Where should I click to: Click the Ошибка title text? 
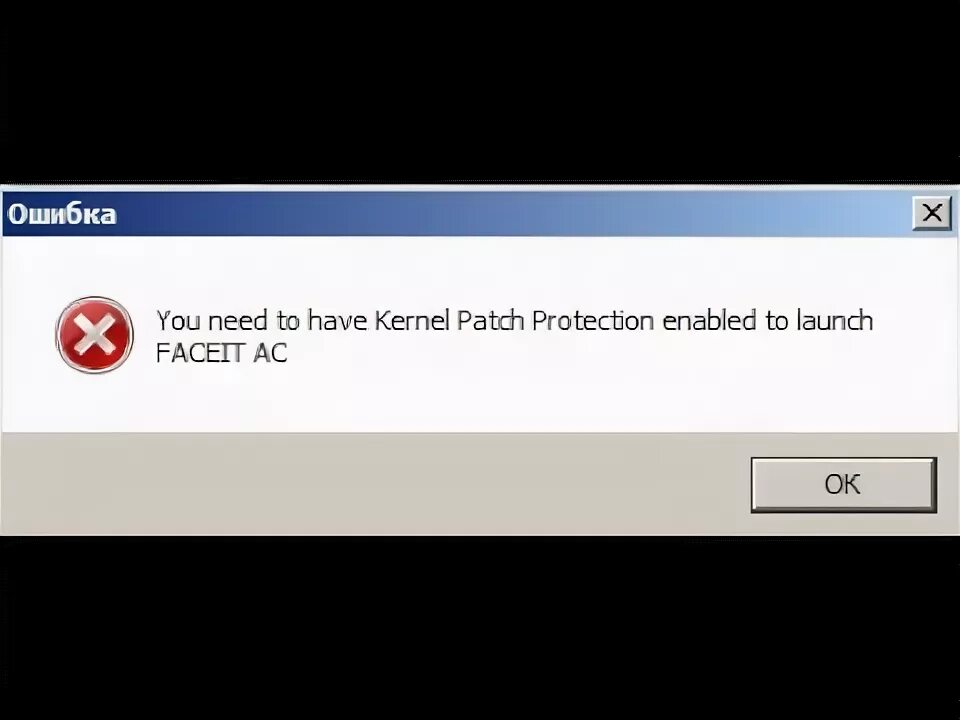pos(61,214)
